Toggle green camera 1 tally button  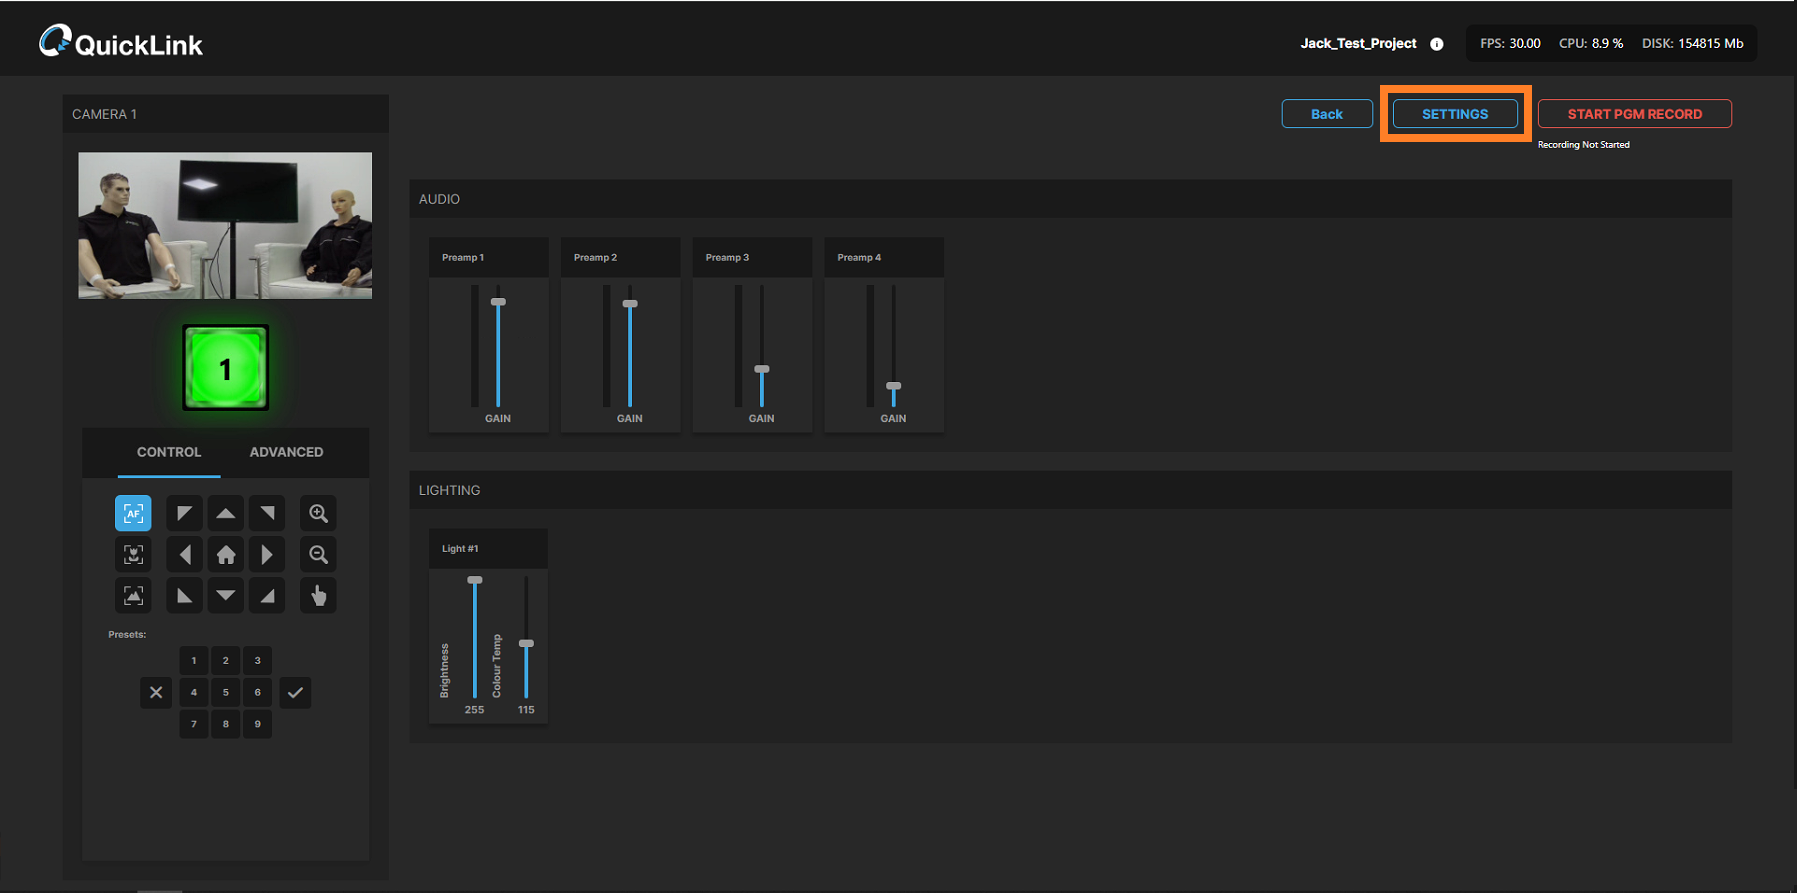225,368
